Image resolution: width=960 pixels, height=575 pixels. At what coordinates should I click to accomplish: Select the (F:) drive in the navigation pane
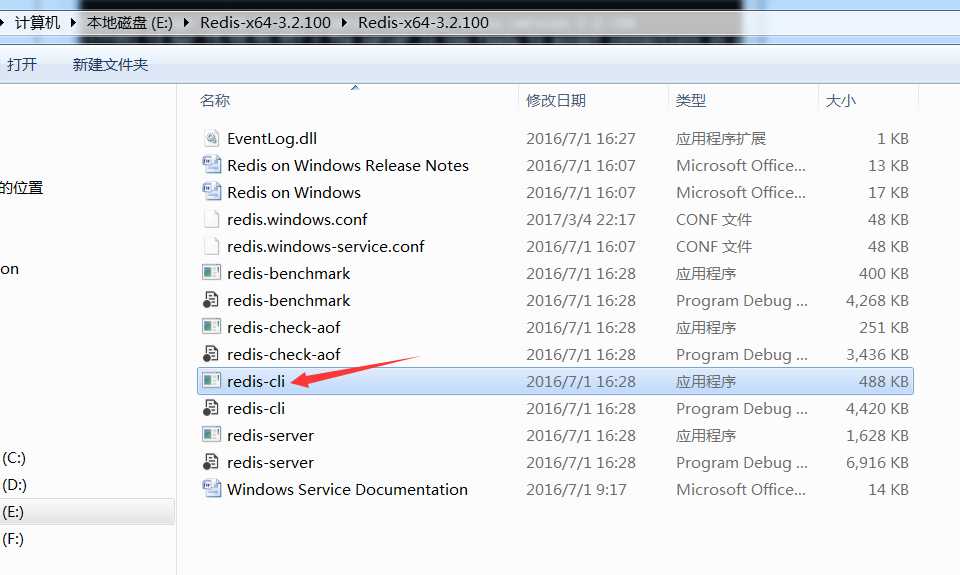13,539
